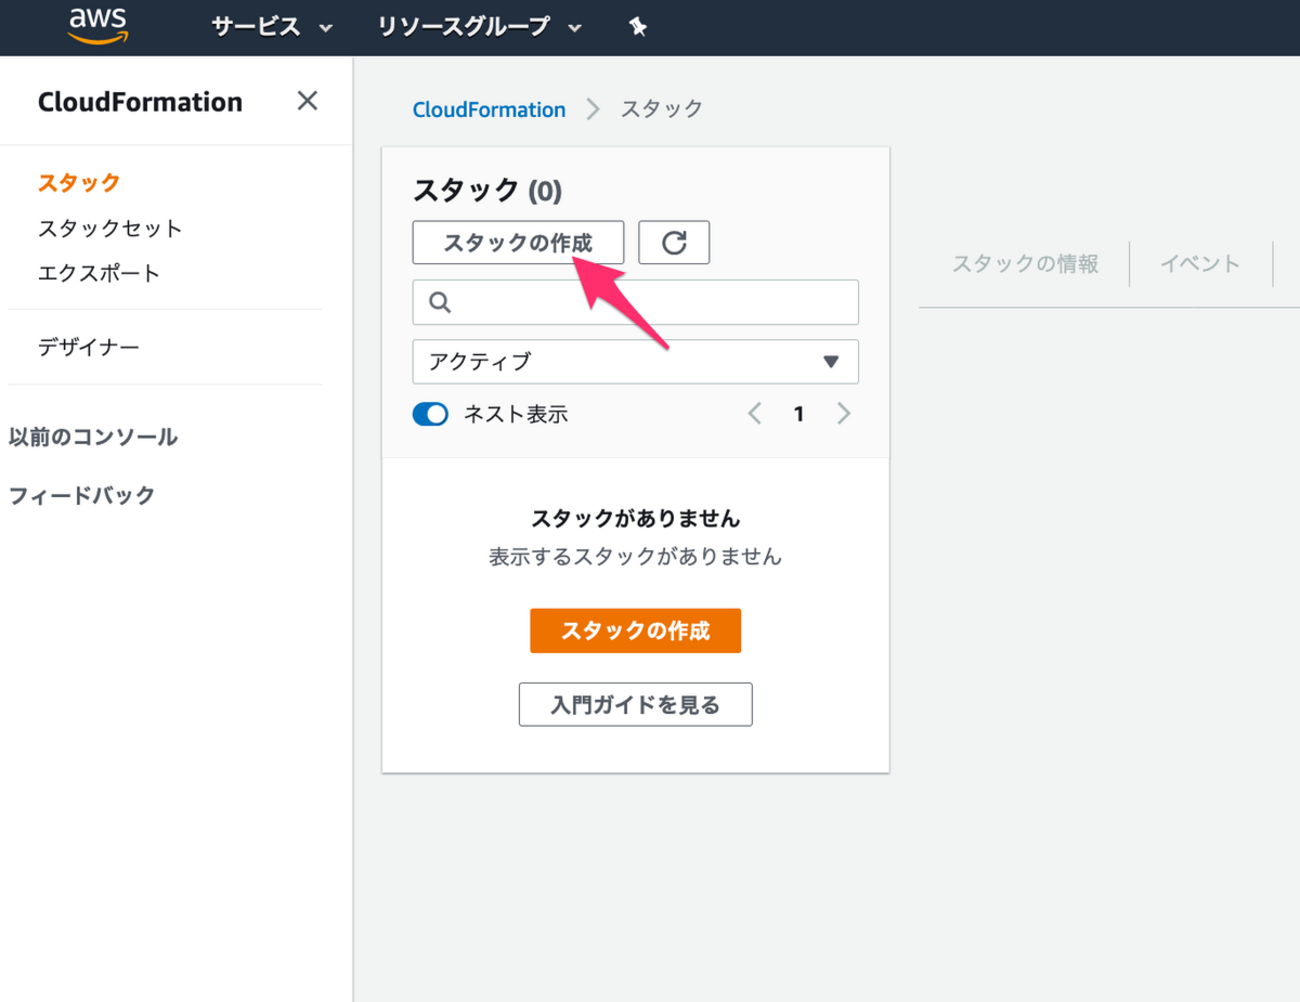The width and height of the screenshot is (1300, 1002).
Task: Click the AWS logo home icon
Action: click(97, 26)
